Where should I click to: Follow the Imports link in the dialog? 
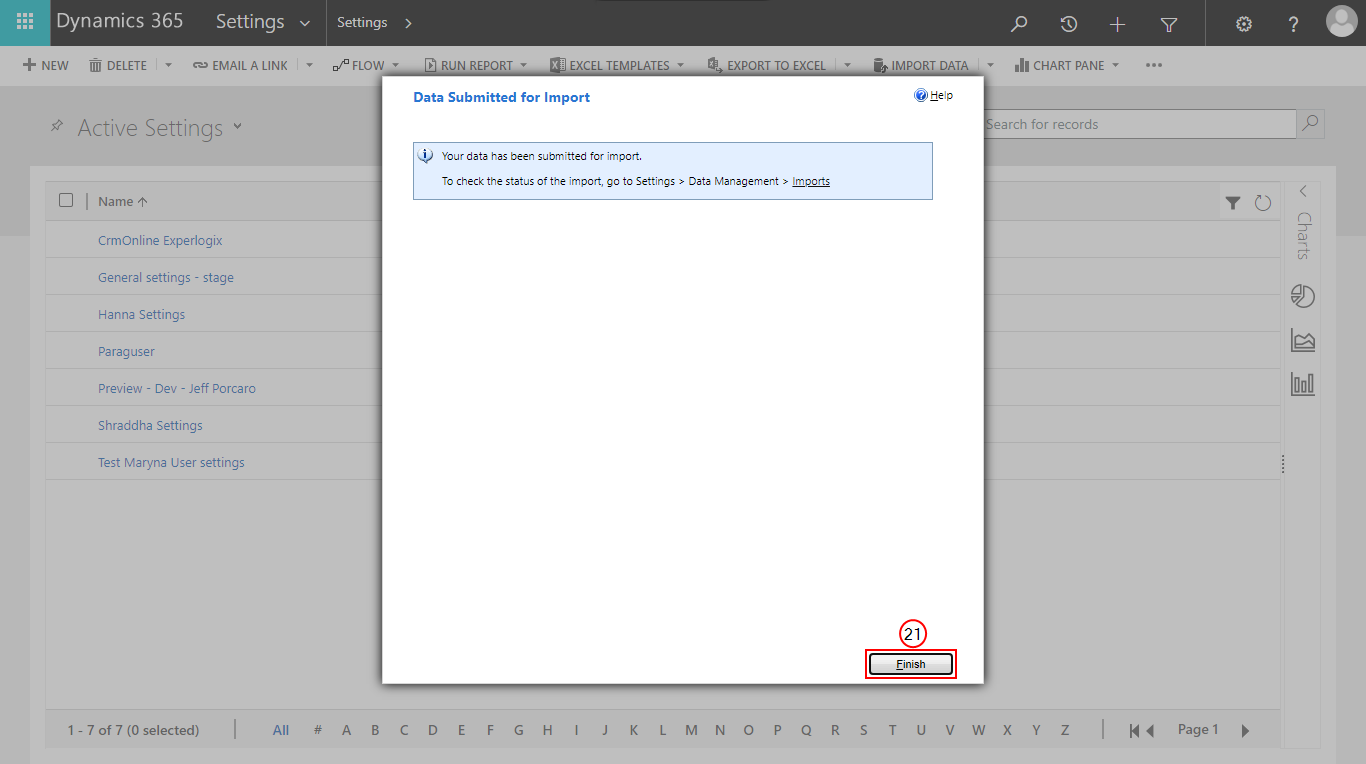point(811,181)
